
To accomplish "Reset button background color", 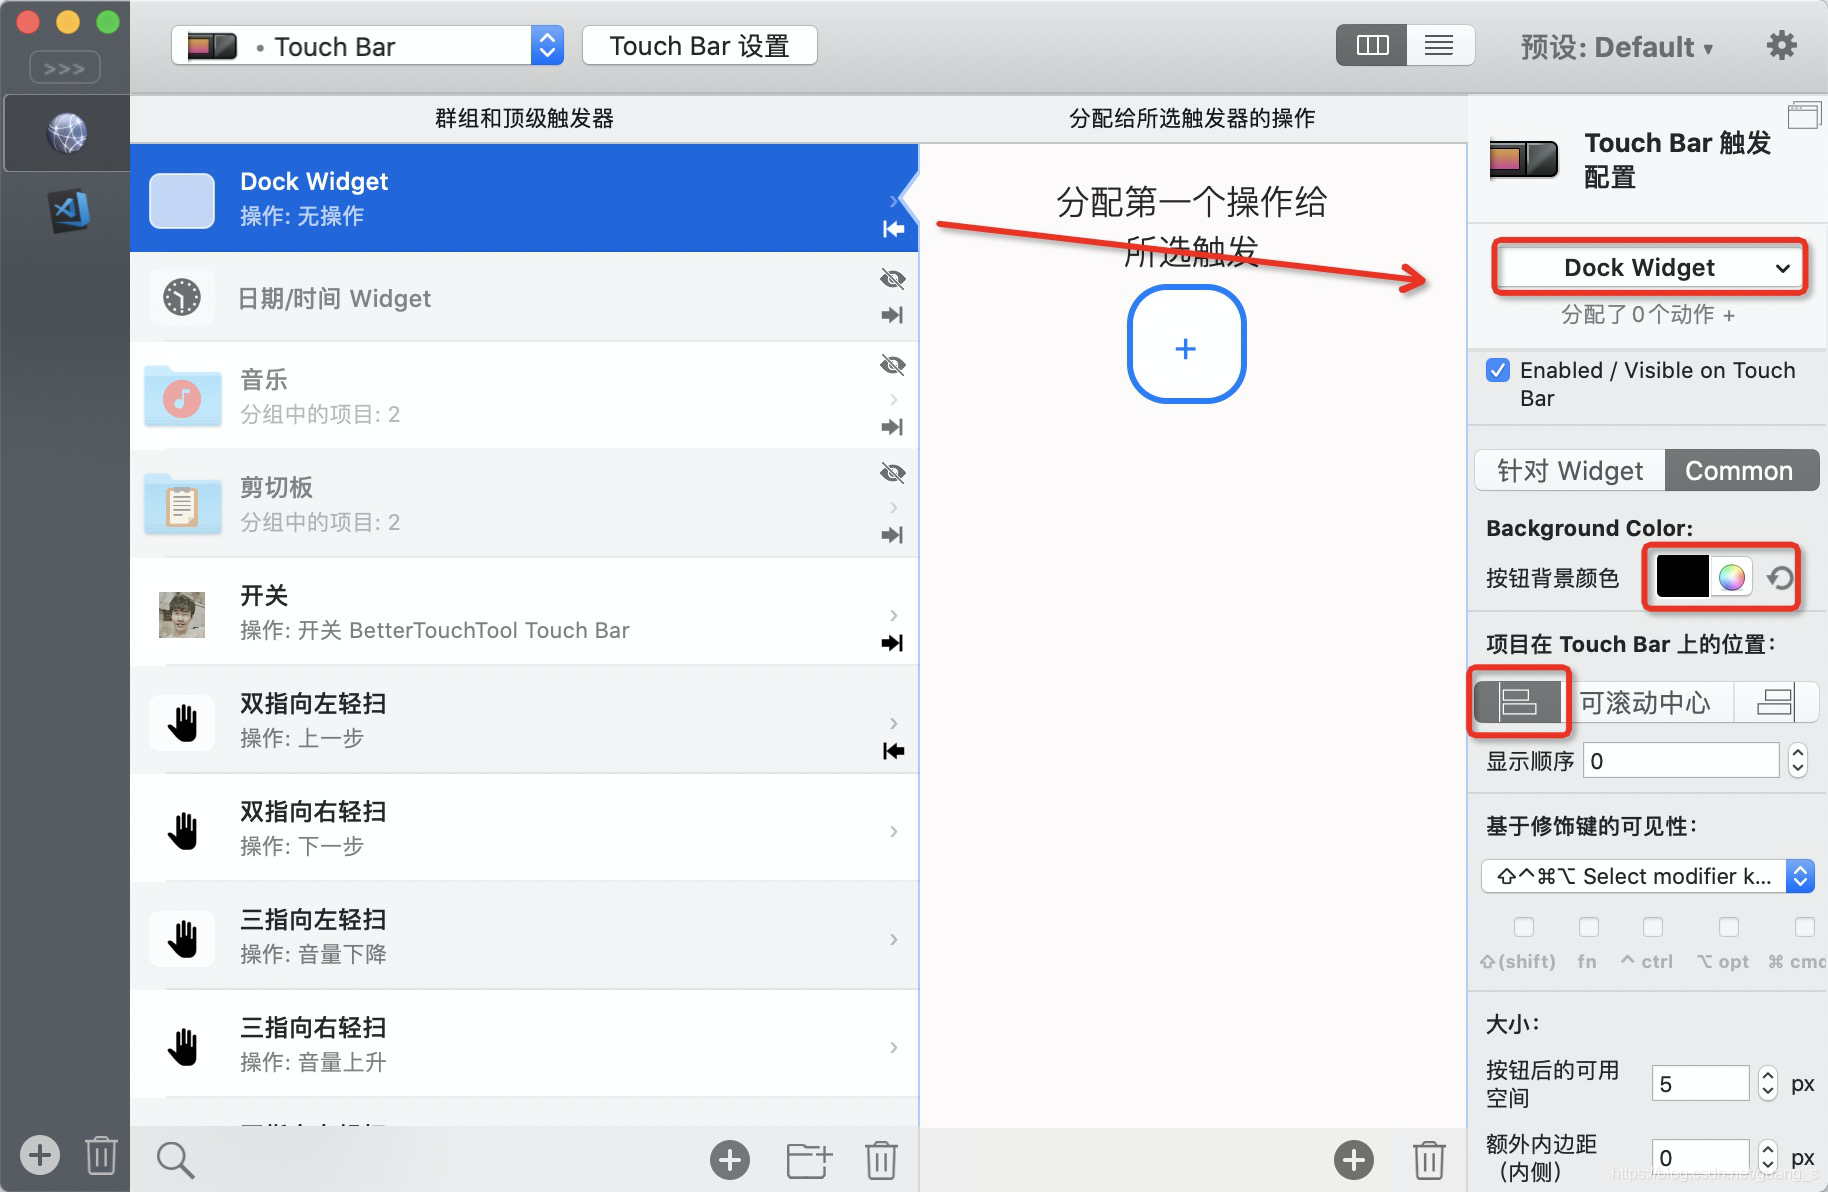I will point(1780,577).
